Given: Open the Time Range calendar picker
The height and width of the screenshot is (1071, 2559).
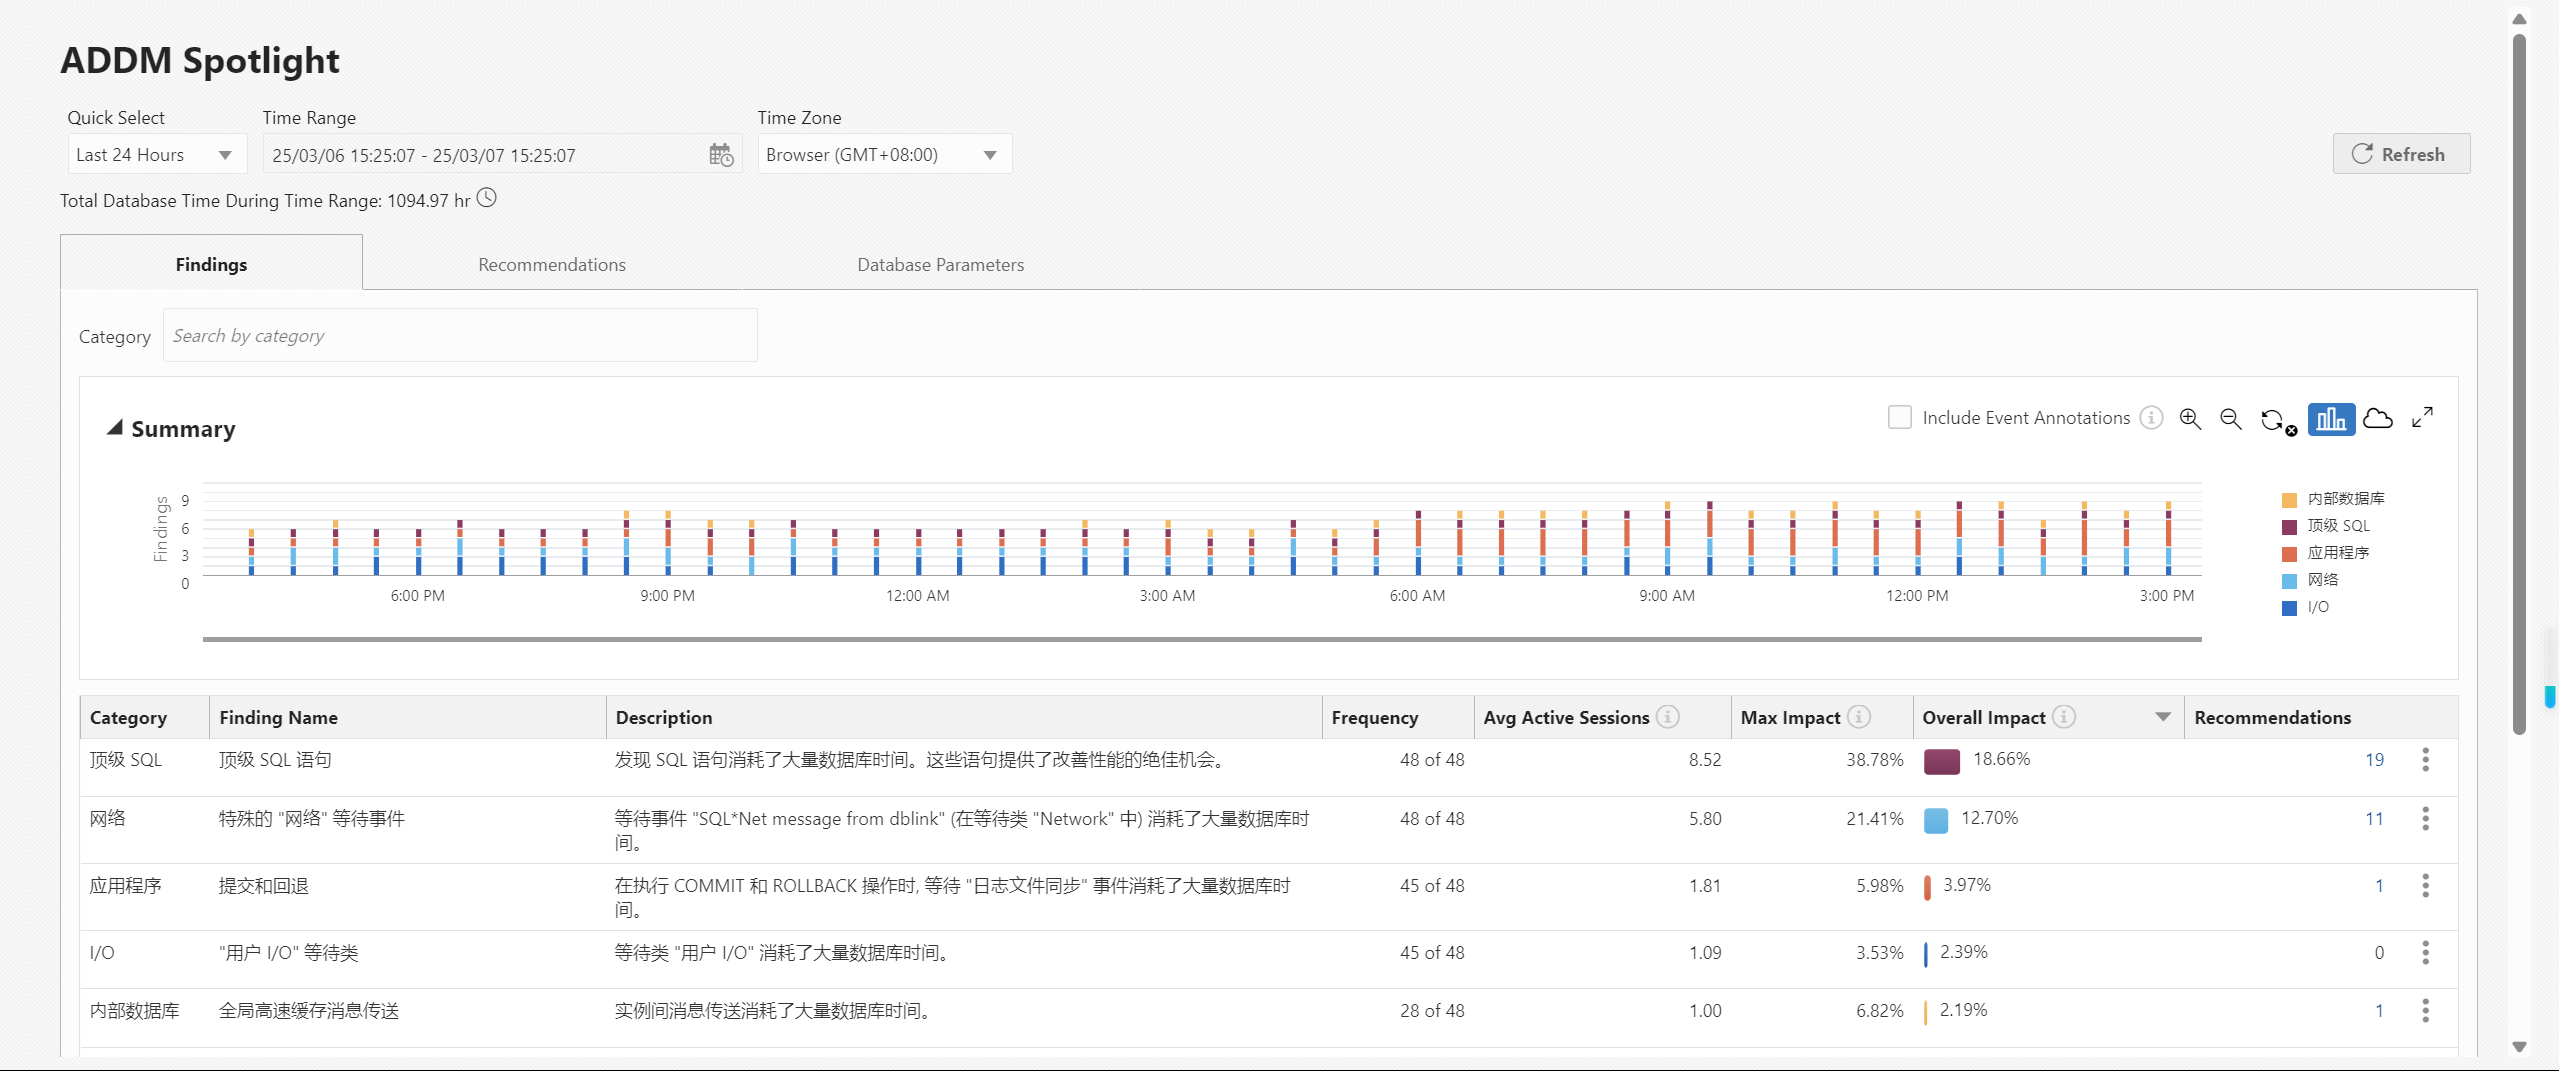Looking at the screenshot, I should [721, 155].
